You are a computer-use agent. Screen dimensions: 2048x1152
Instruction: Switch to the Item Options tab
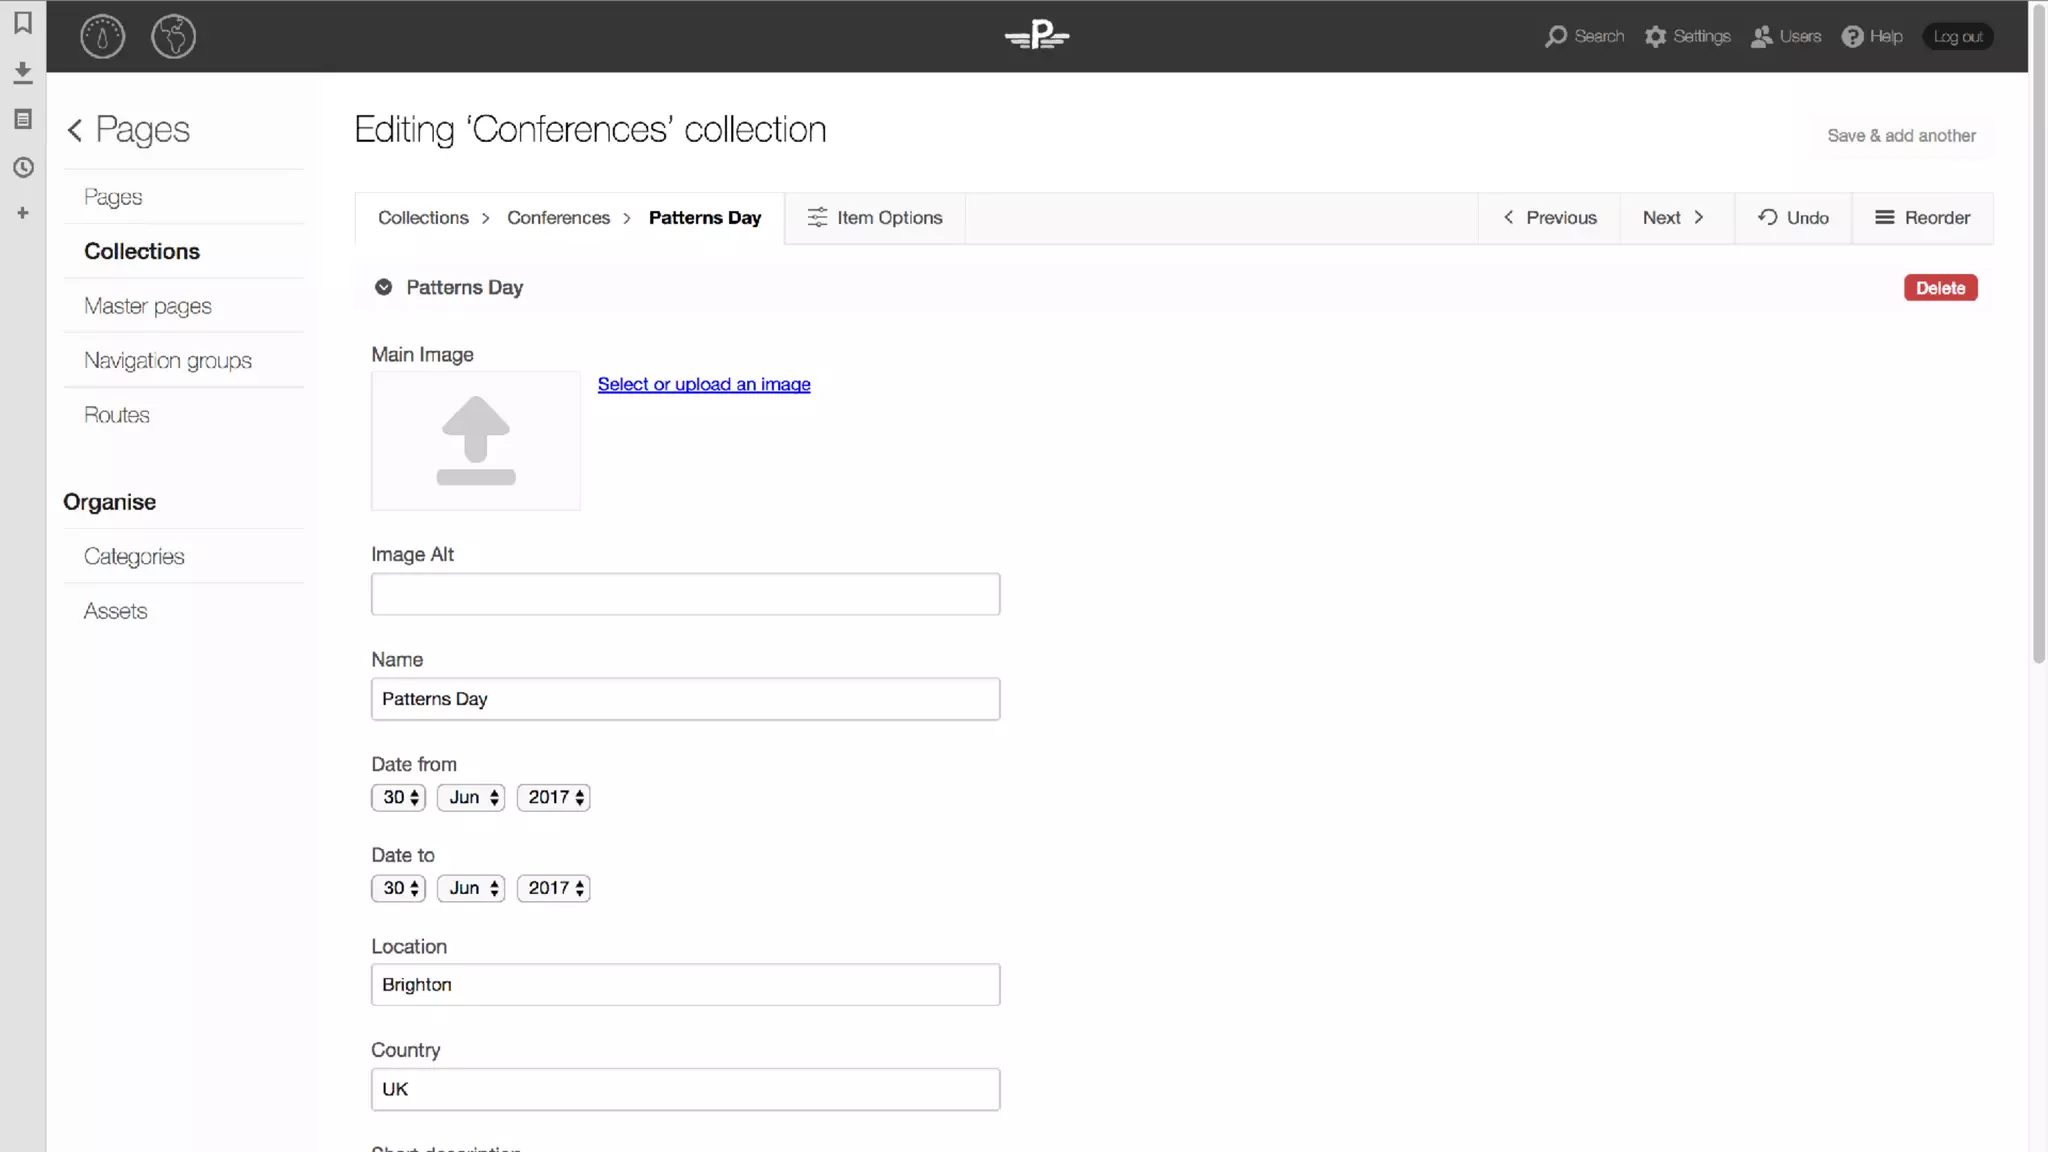pos(875,218)
